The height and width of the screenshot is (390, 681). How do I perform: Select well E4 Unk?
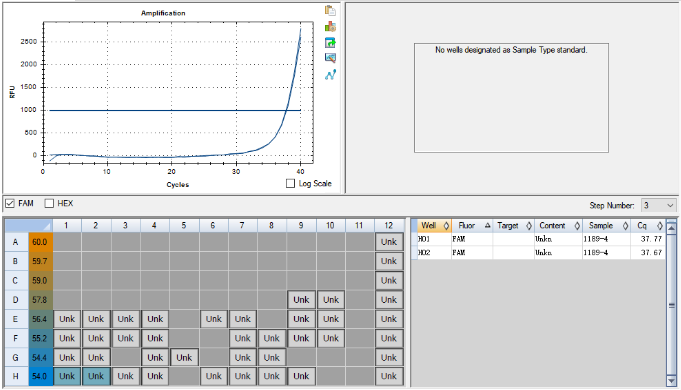coord(155,319)
